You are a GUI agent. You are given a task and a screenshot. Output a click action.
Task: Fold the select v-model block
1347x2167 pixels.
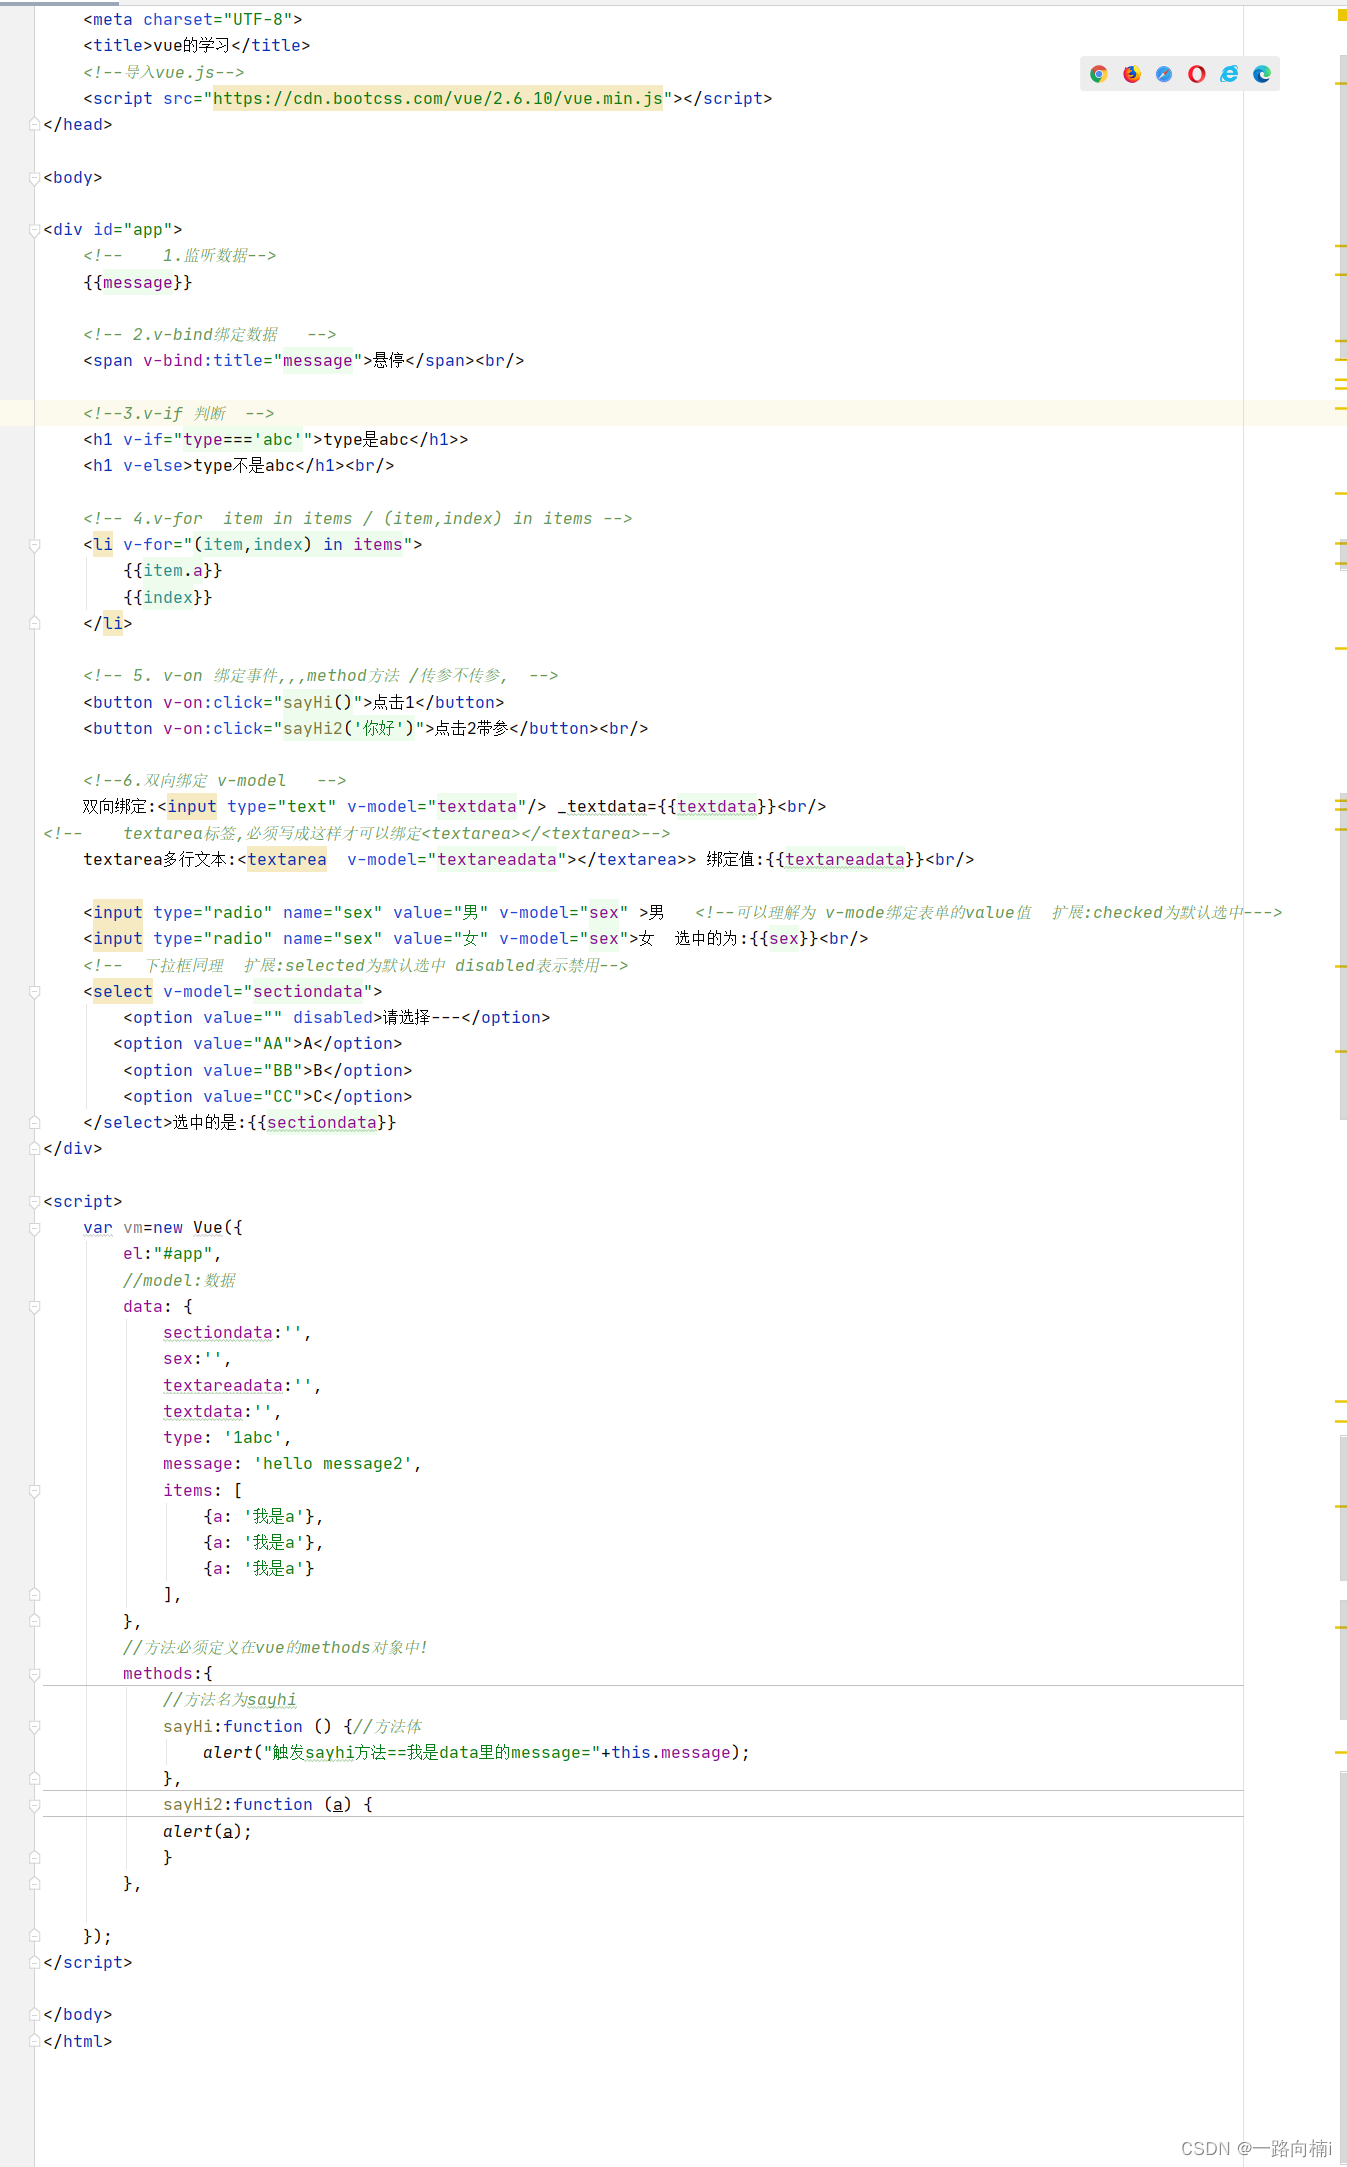coord(35,992)
